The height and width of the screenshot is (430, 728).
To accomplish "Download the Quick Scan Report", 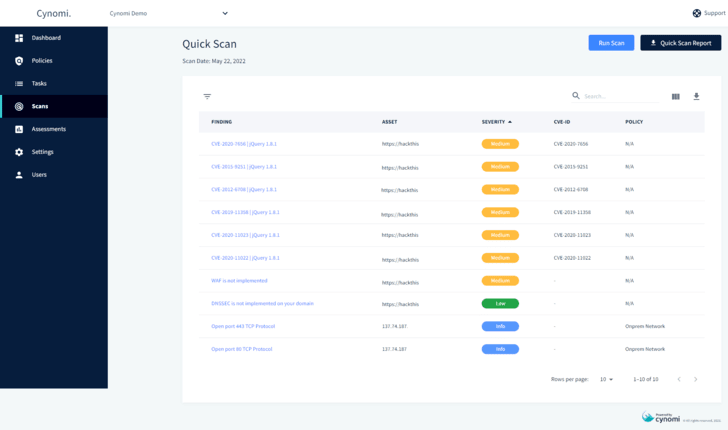I will coord(681,43).
